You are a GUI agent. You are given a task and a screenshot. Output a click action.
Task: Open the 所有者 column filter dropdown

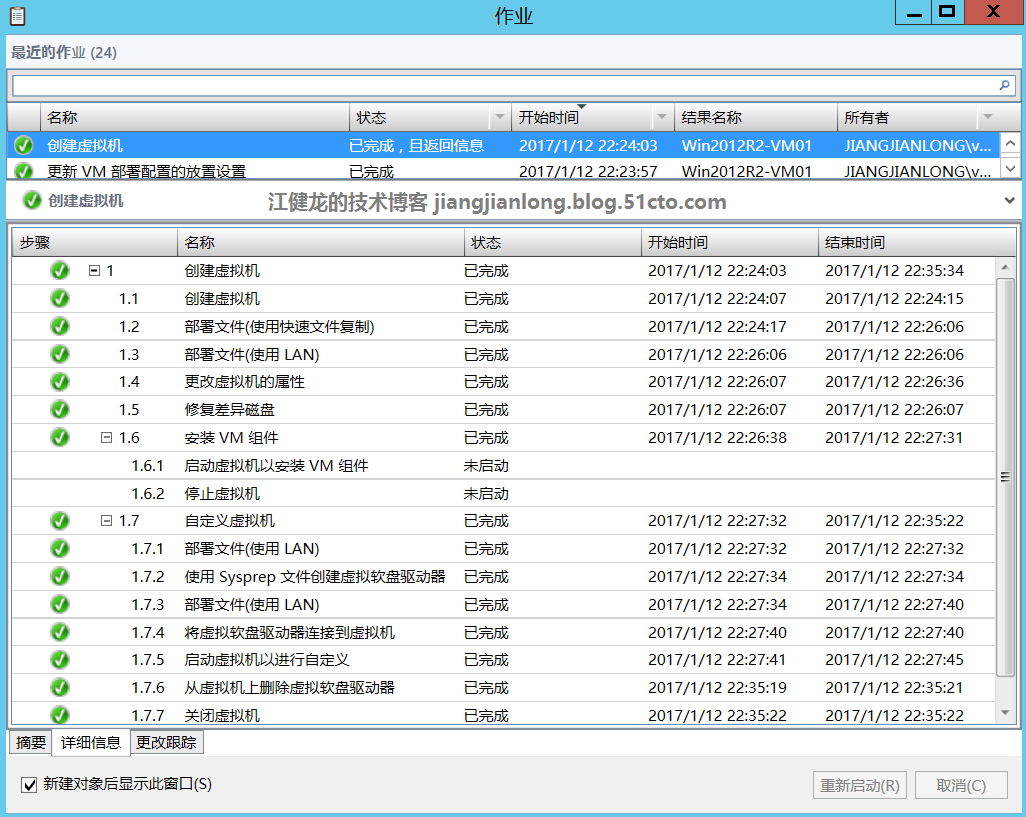(987, 117)
